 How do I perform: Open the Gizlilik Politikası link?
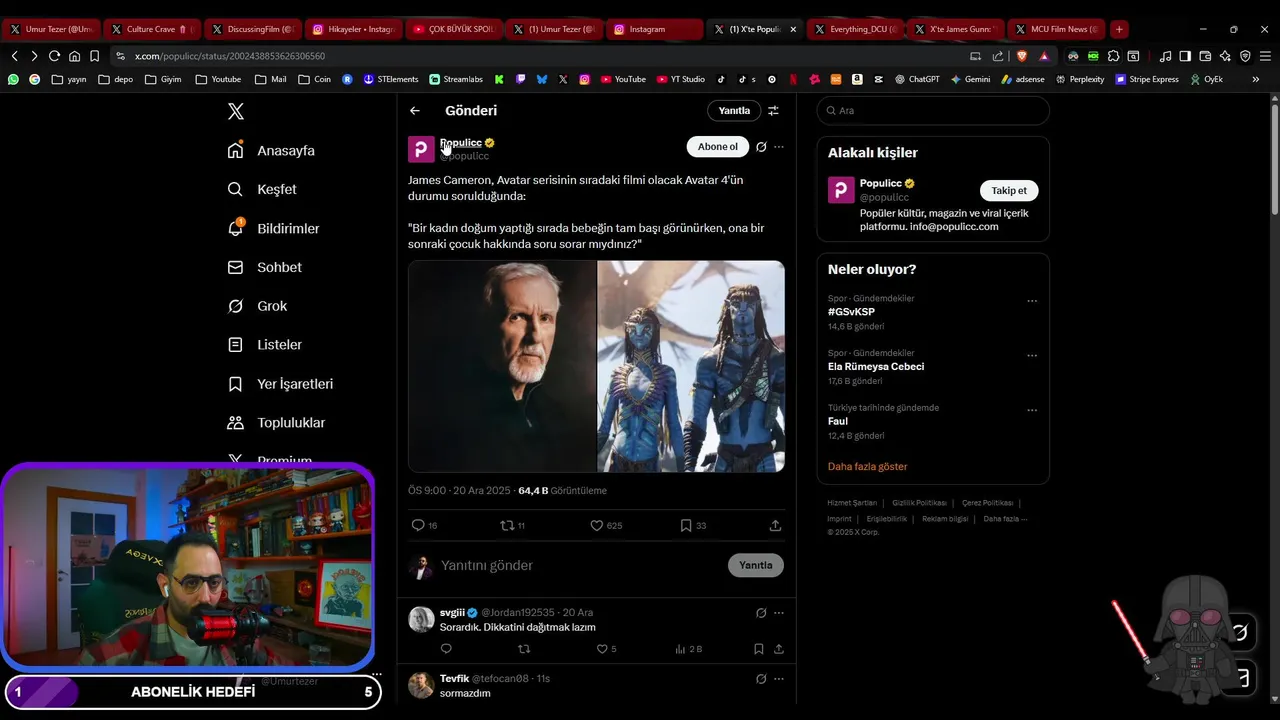click(919, 503)
